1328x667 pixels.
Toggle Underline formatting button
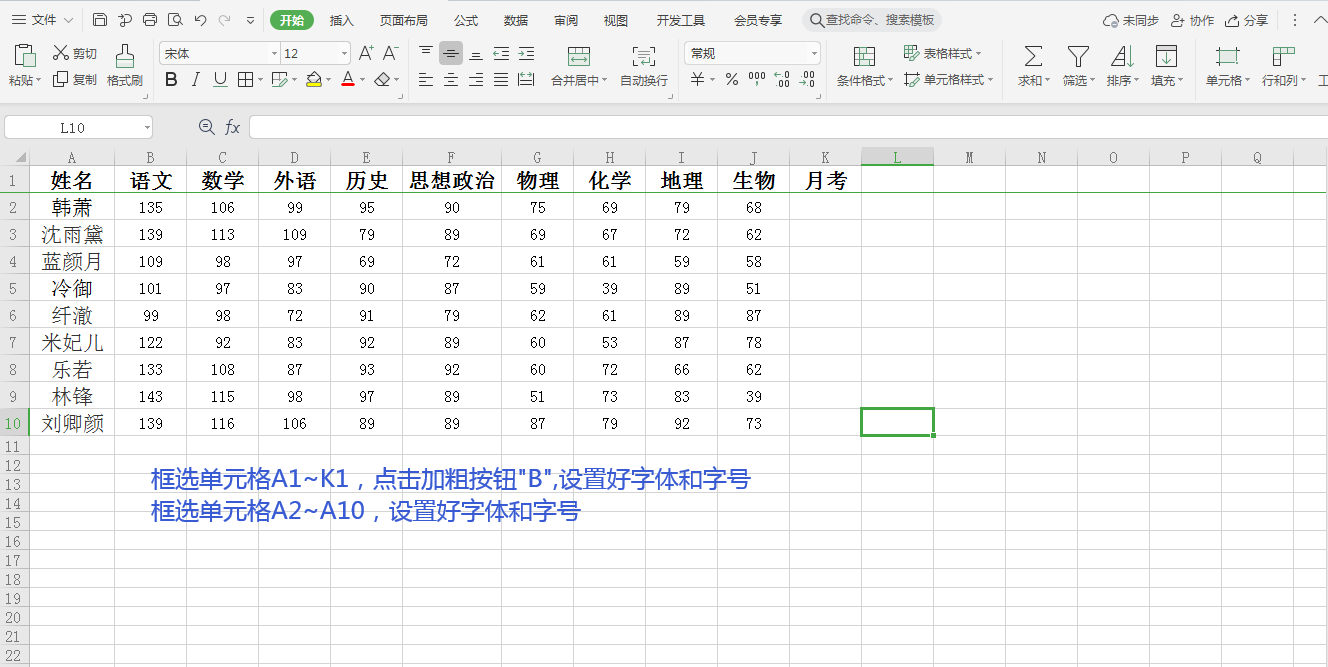click(220, 80)
